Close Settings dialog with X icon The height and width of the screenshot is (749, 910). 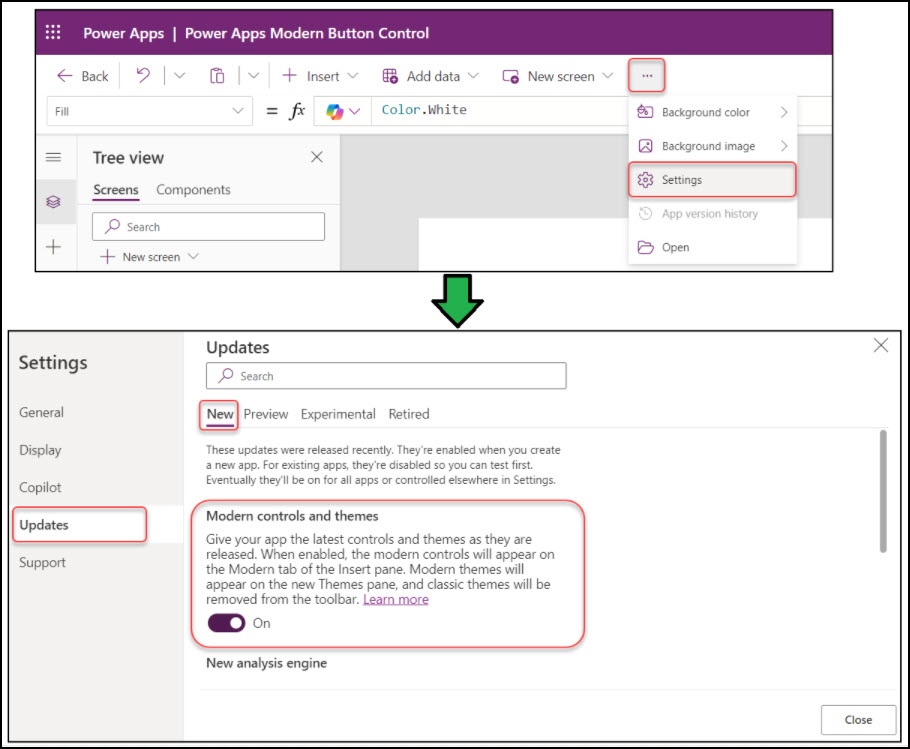pos(880,346)
